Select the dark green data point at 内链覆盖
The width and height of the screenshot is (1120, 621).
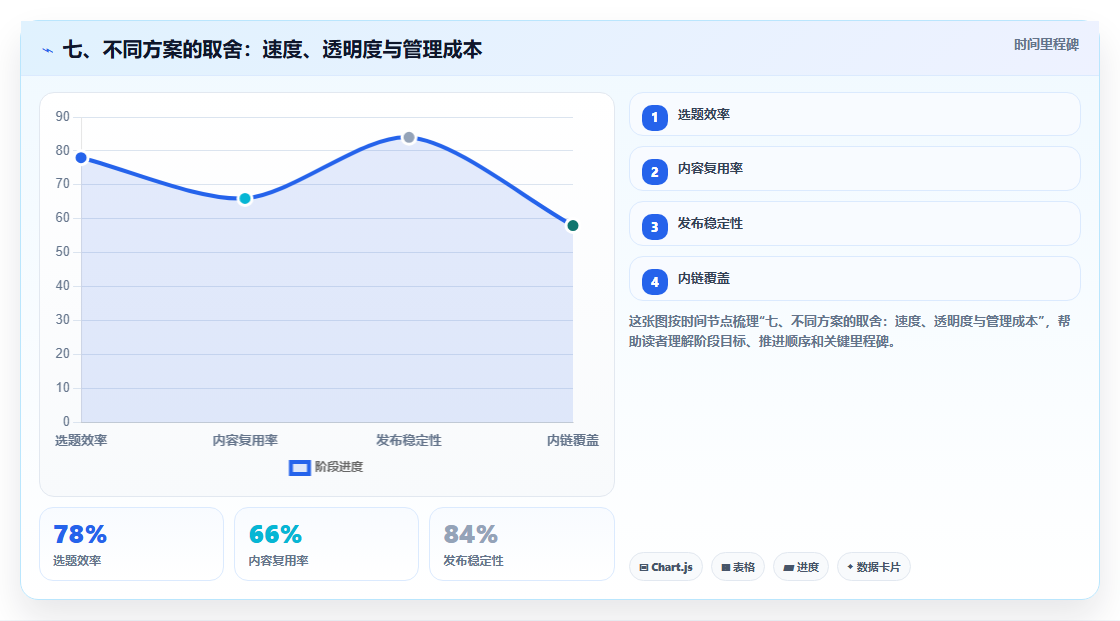pyautogui.click(x=572, y=226)
